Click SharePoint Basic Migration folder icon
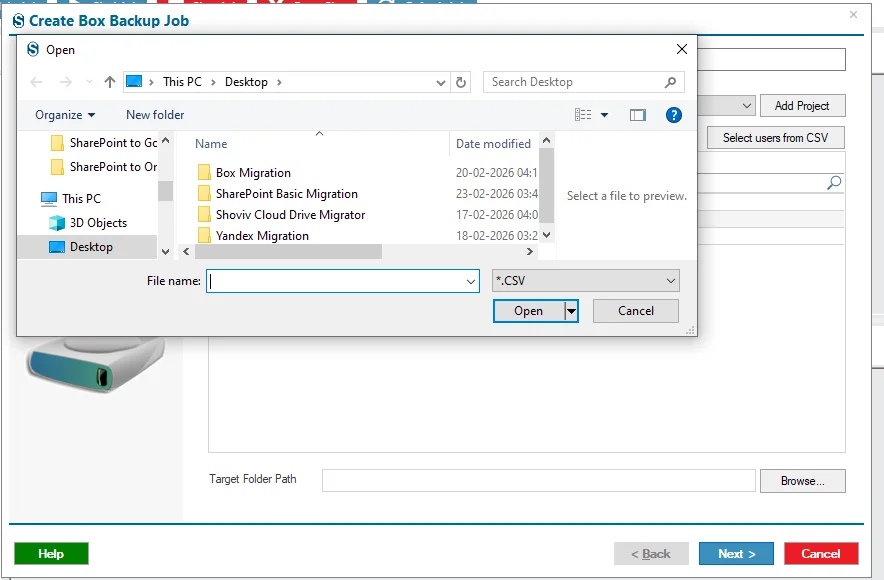 [204, 193]
